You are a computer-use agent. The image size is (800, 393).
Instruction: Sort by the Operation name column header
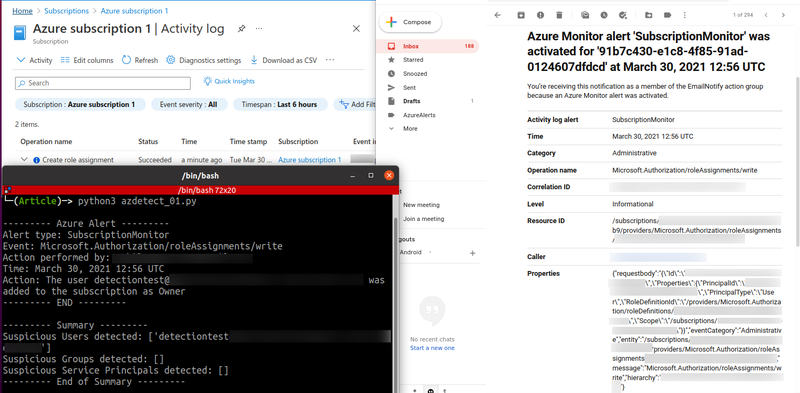[x=46, y=141]
